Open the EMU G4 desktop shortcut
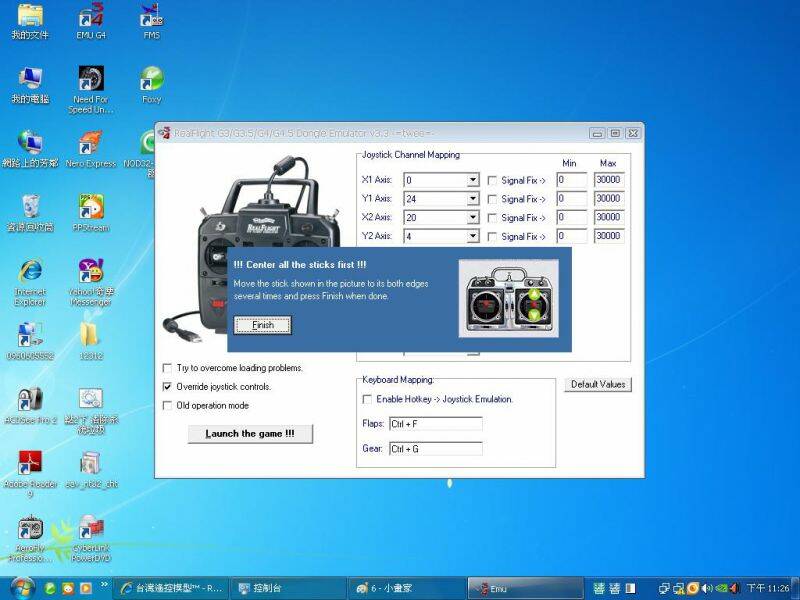This screenshot has width=800, height=600. click(x=91, y=20)
